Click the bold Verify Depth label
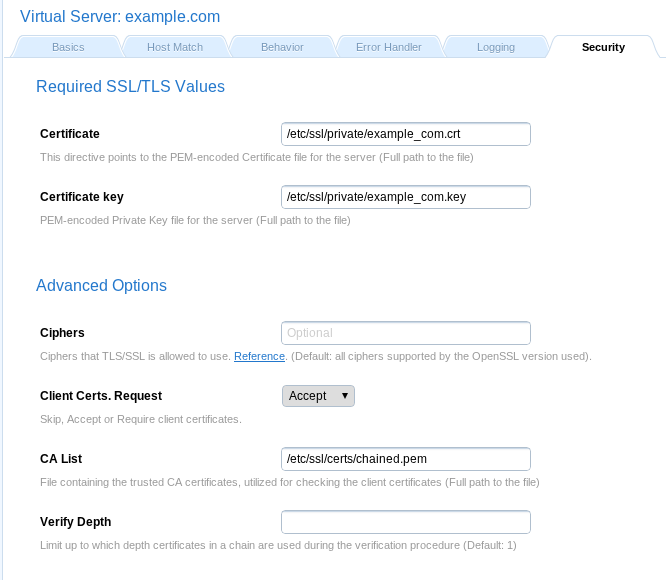666x580 pixels. (75, 522)
